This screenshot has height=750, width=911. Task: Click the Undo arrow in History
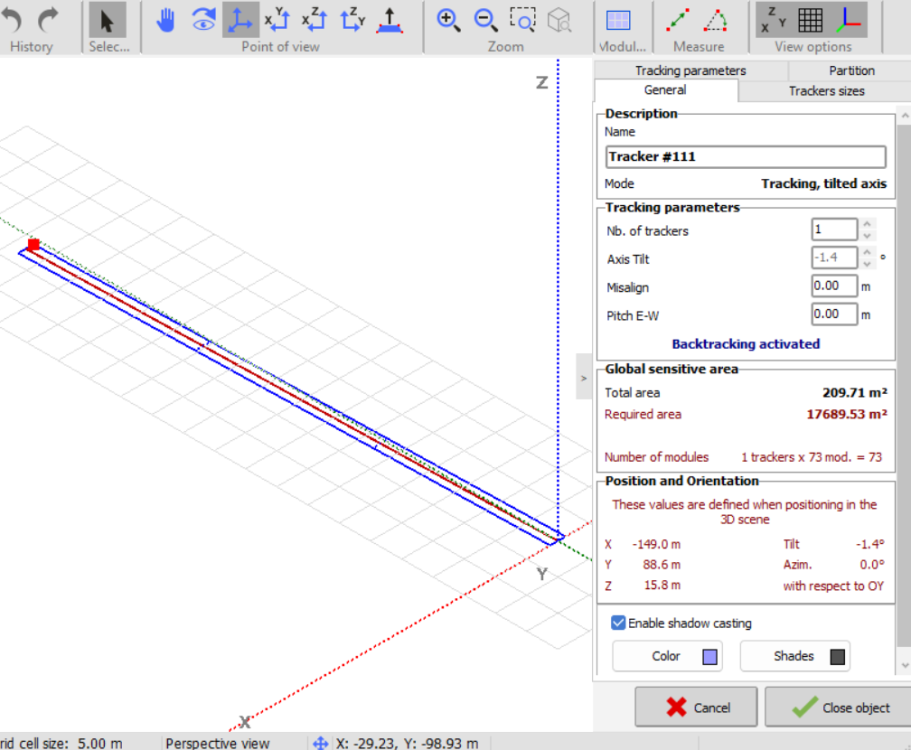[13, 19]
